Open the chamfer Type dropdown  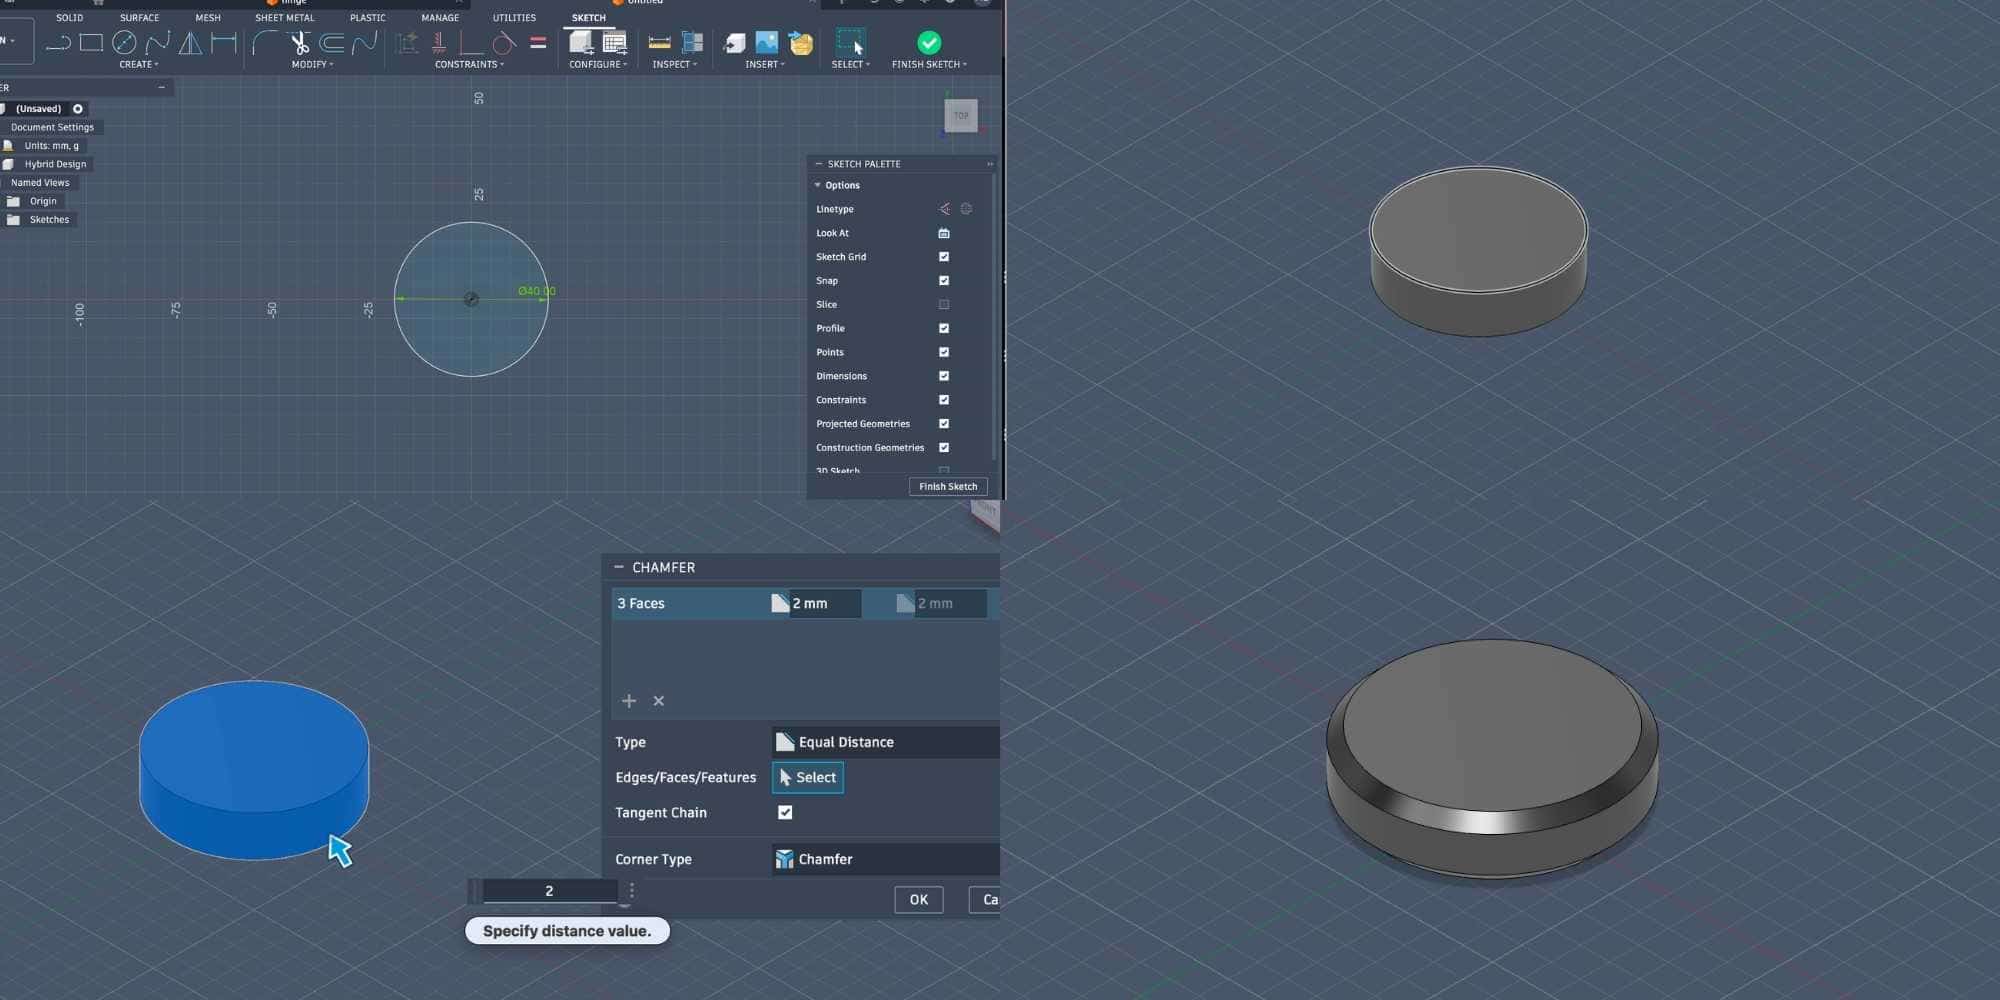[885, 742]
